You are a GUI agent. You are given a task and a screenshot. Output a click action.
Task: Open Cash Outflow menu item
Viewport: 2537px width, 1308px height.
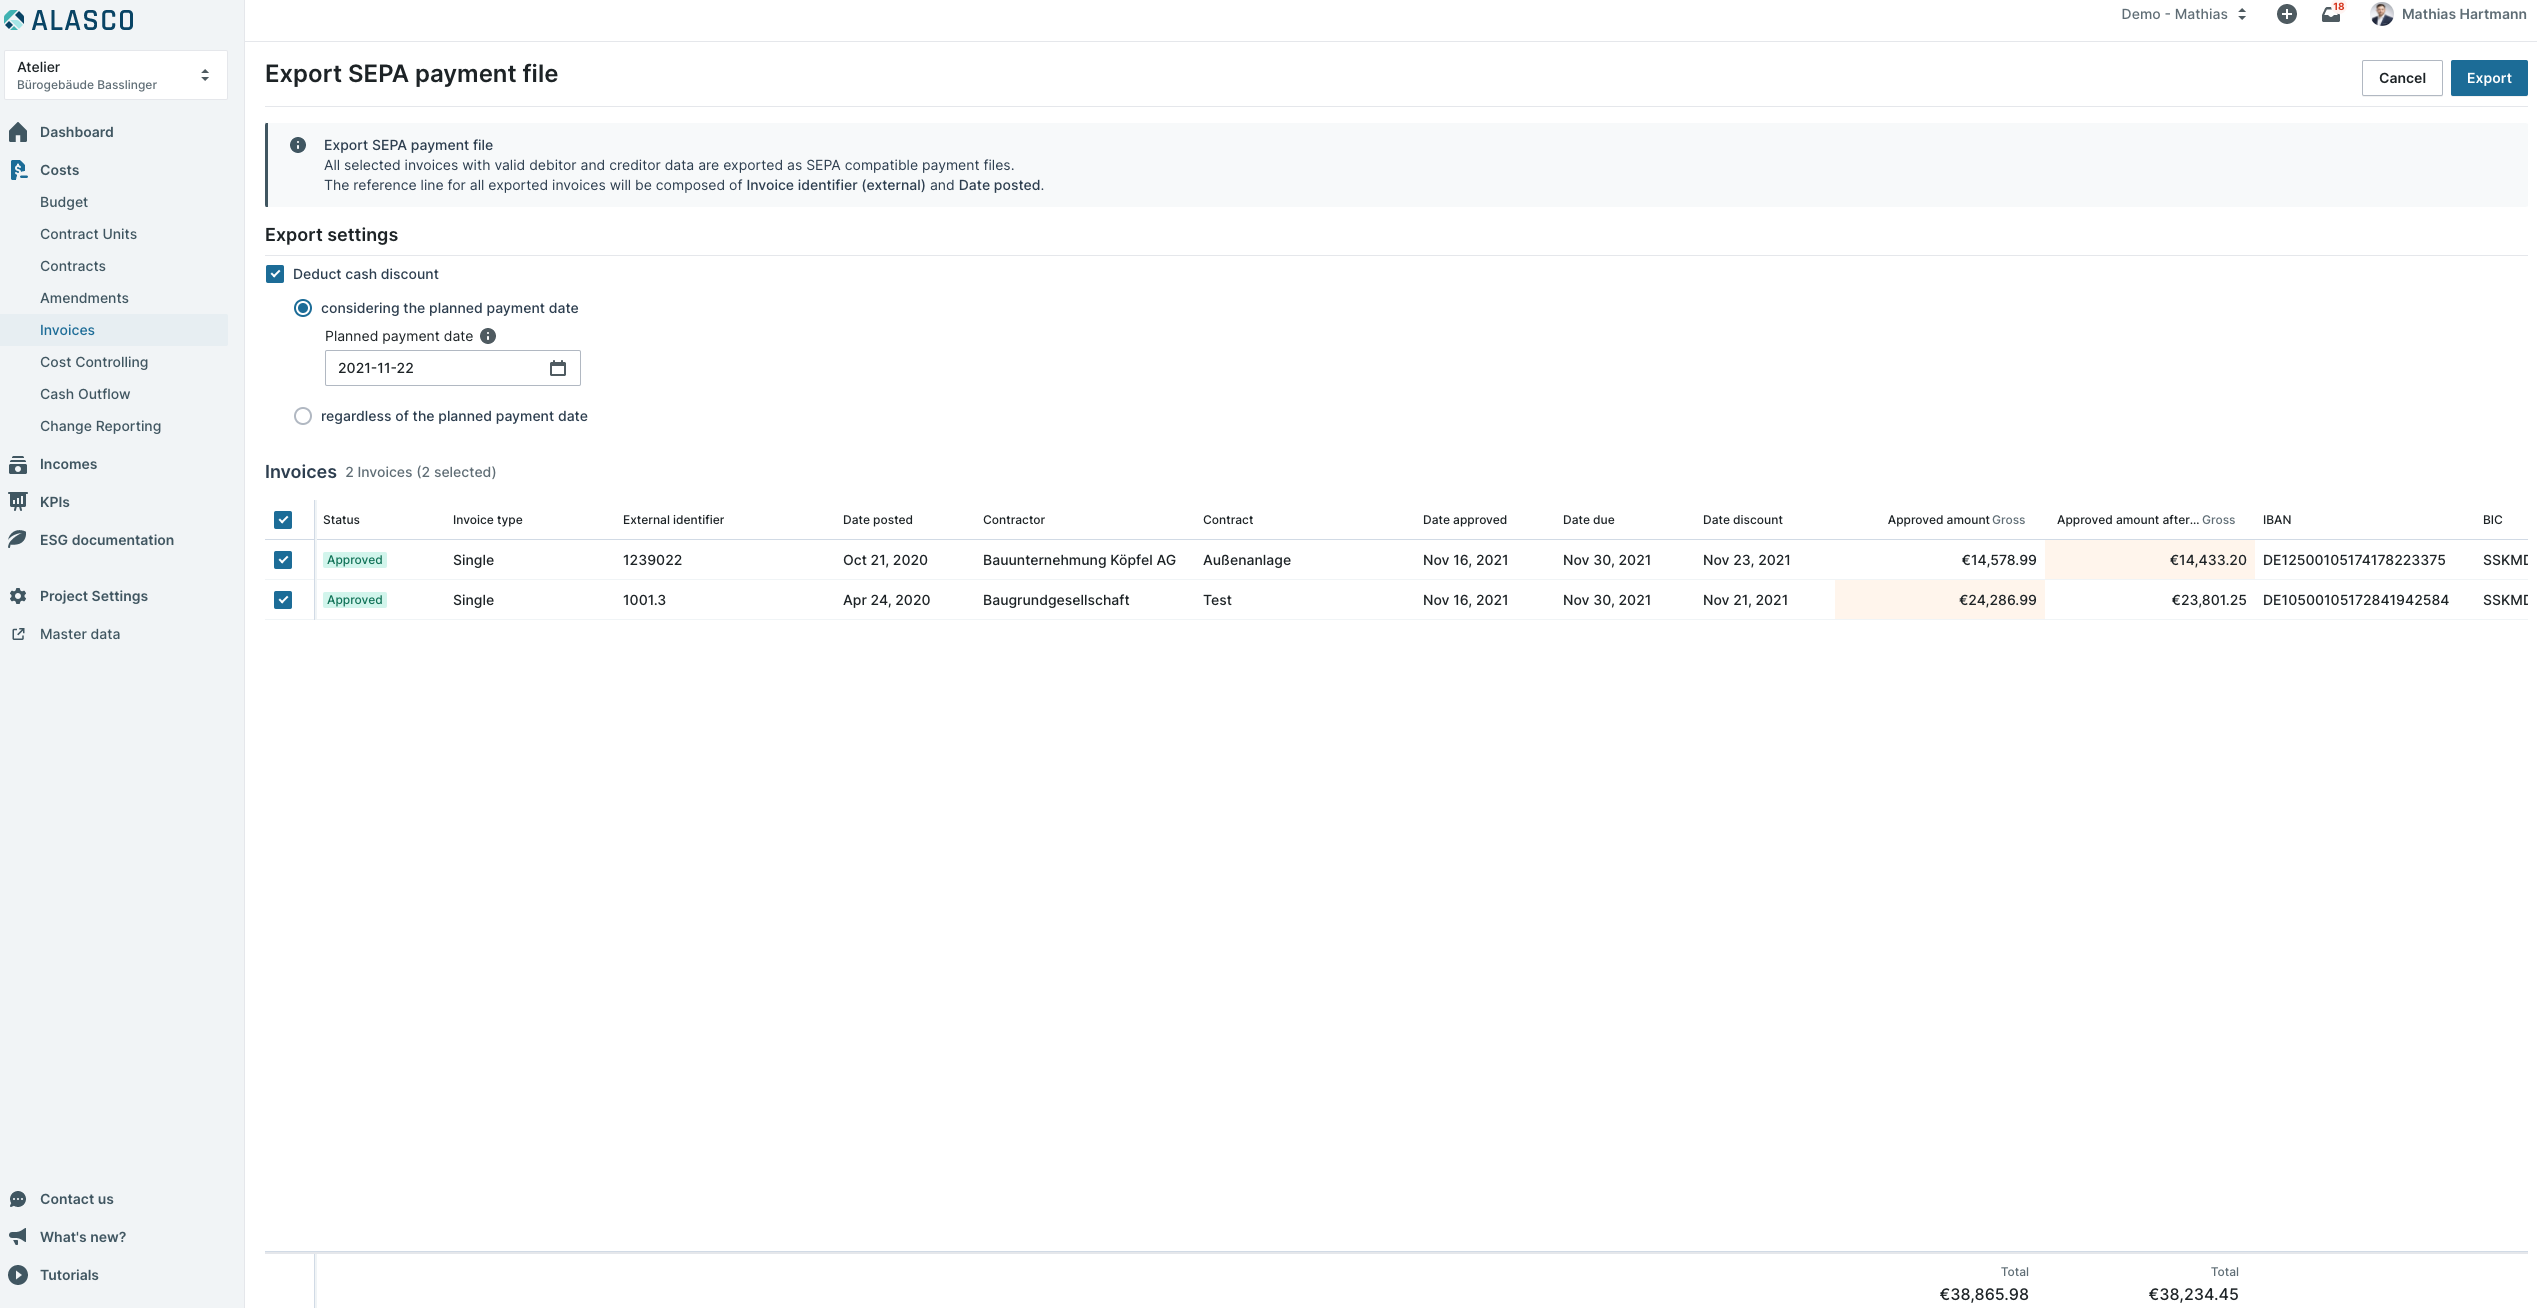pyautogui.click(x=85, y=394)
